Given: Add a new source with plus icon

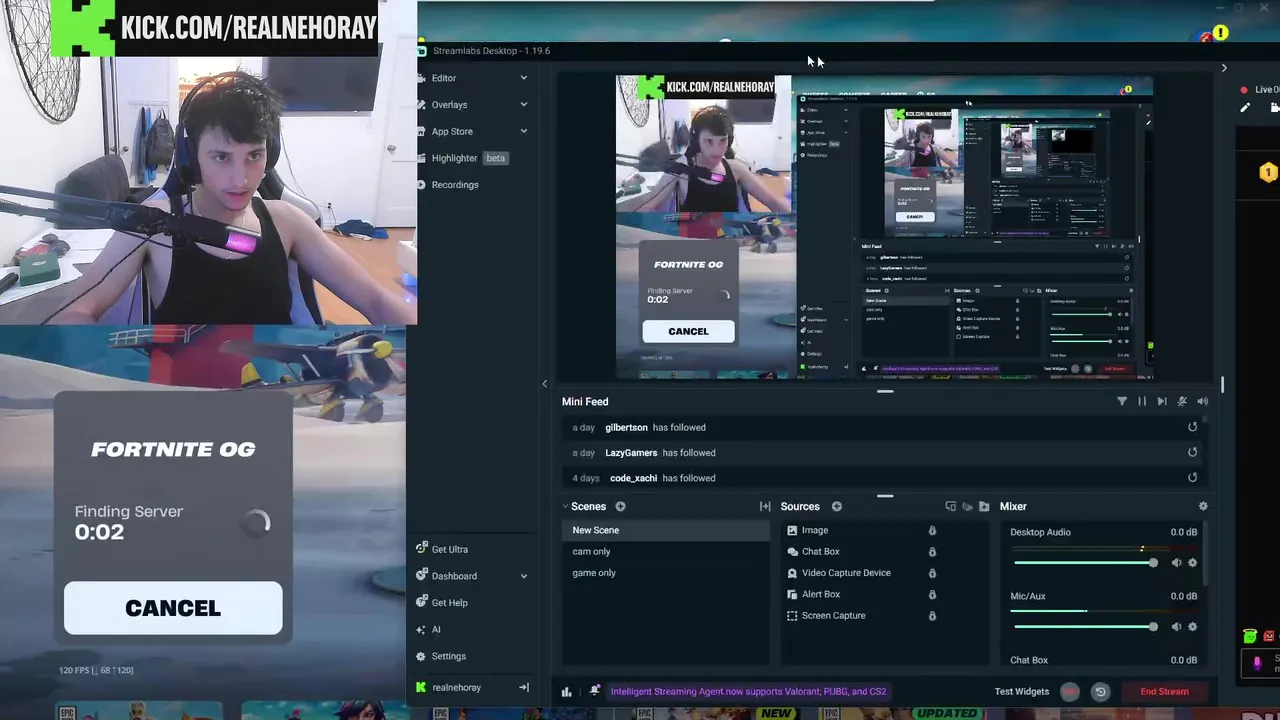Looking at the screenshot, I should pyautogui.click(x=837, y=507).
